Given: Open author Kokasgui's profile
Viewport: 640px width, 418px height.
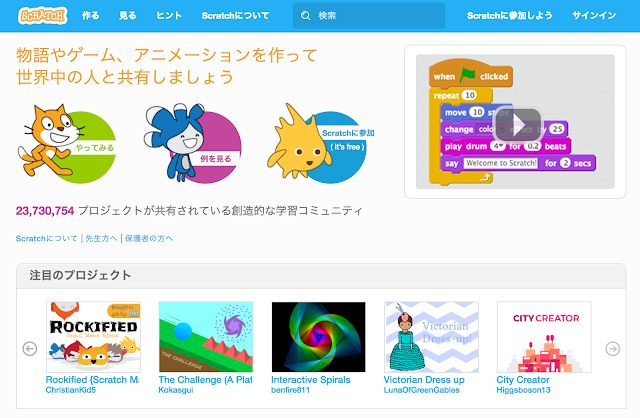Looking at the screenshot, I should click(x=176, y=390).
